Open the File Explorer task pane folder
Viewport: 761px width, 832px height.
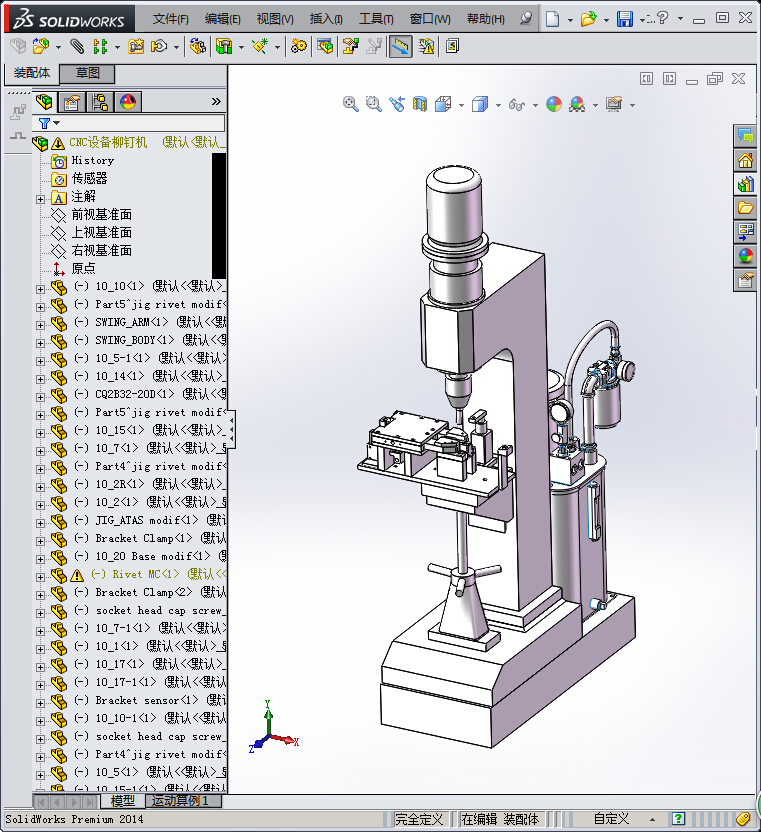(x=745, y=208)
